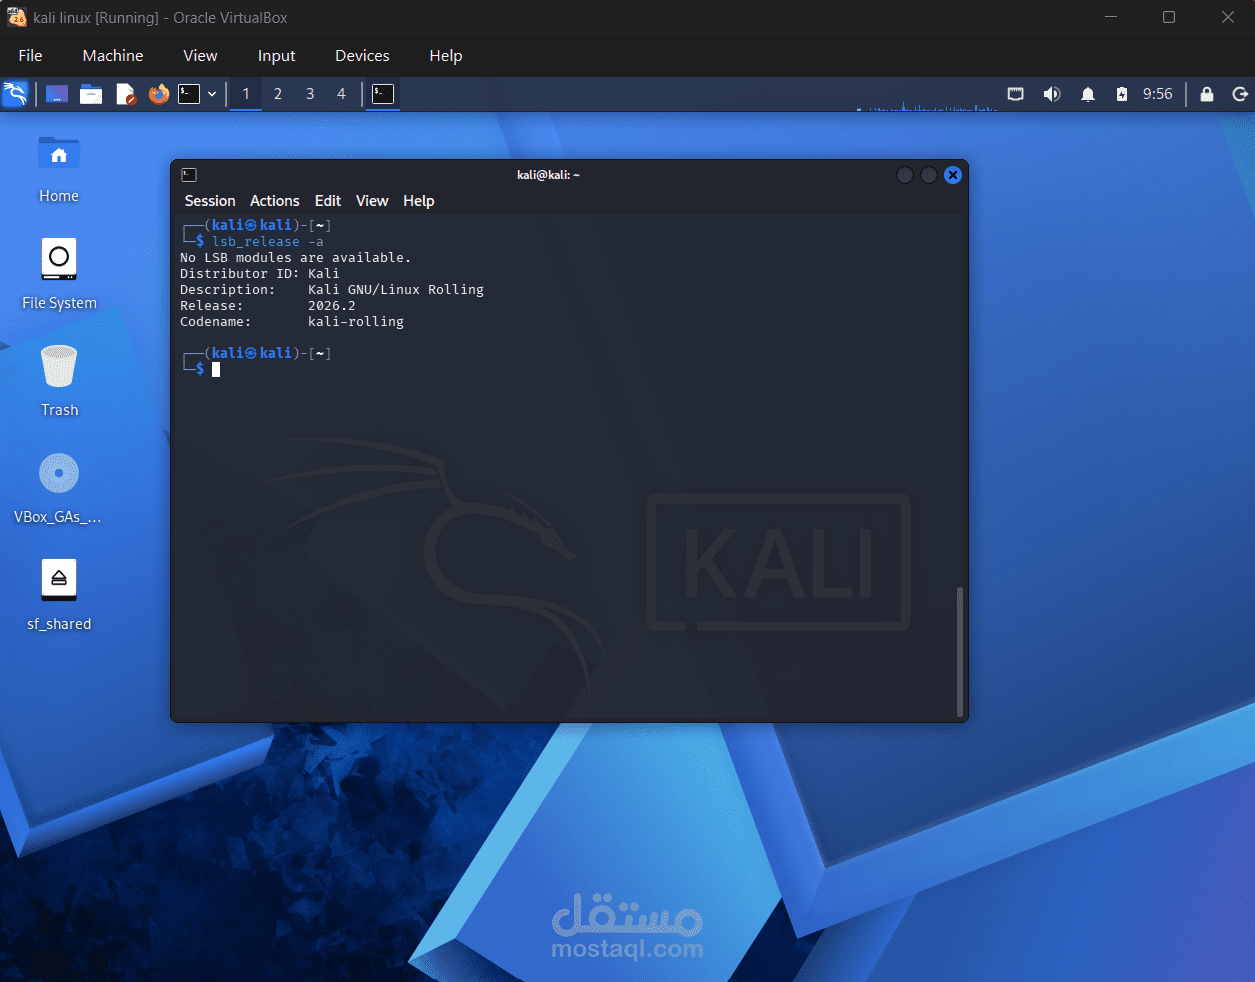Image resolution: width=1255 pixels, height=982 pixels.
Task: Check the battery power indicator
Action: (x=1122, y=94)
